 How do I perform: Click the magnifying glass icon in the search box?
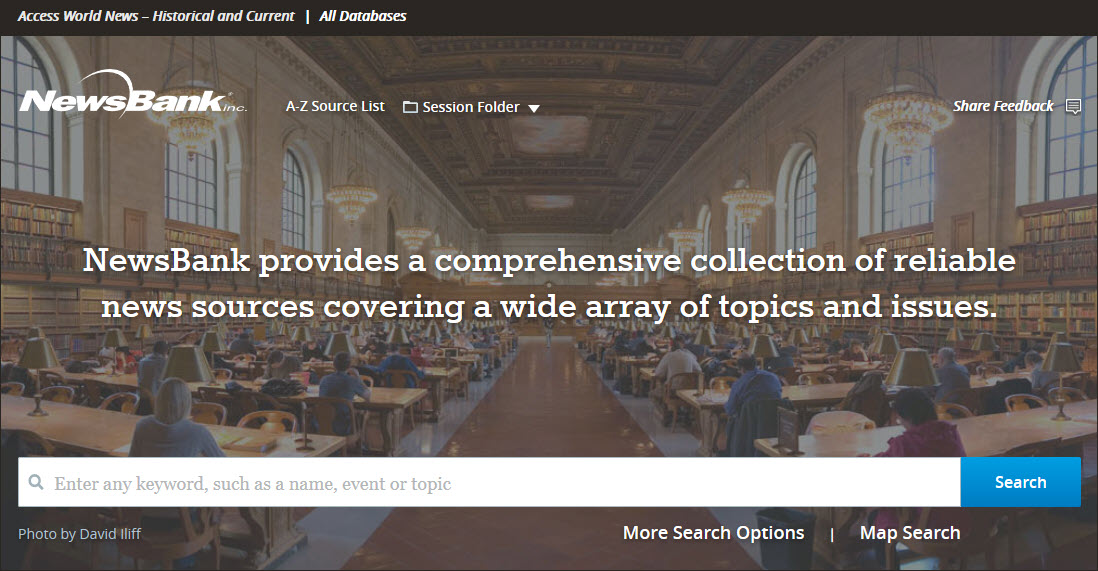[36, 482]
